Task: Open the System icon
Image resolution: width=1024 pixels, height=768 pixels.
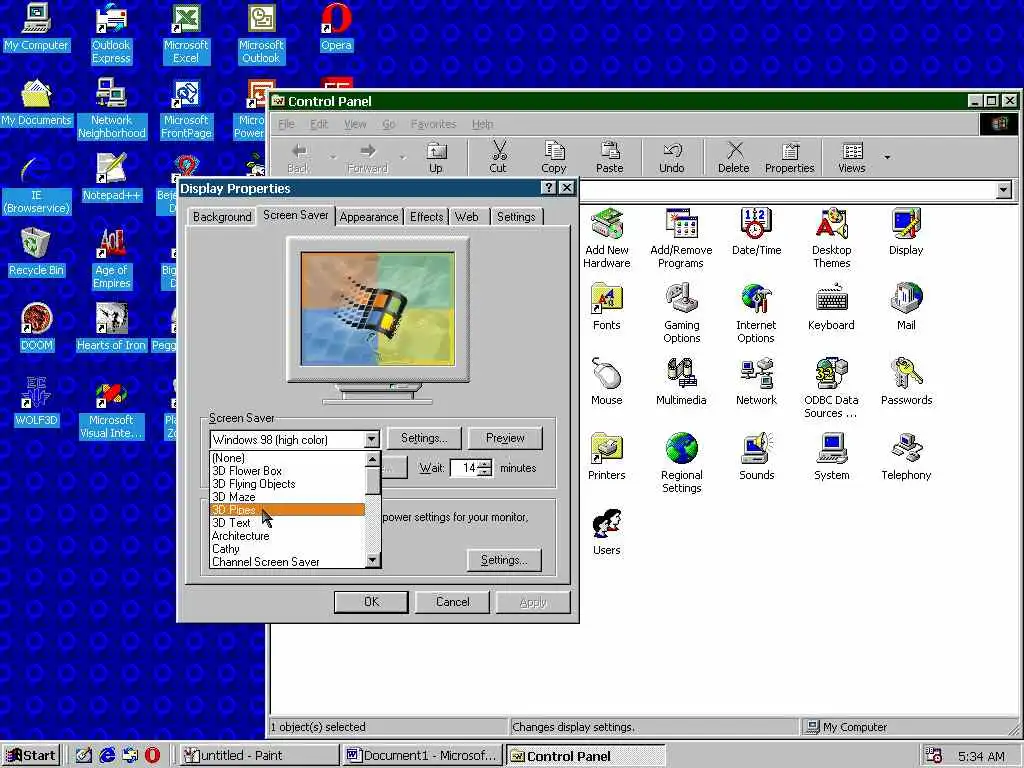Action: click(x=831, y=457)
